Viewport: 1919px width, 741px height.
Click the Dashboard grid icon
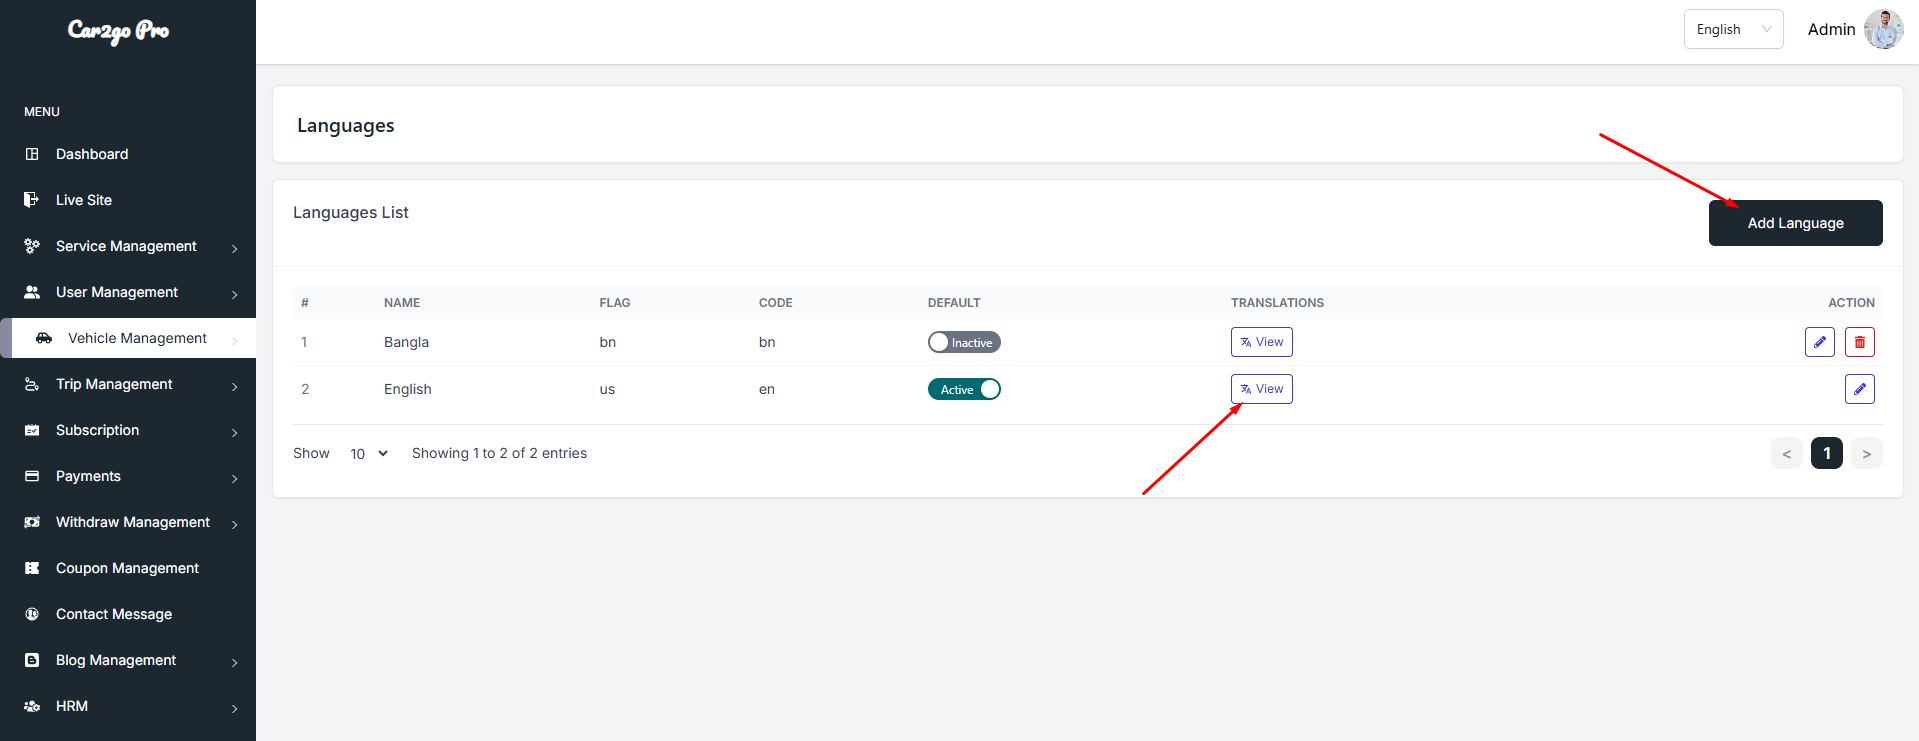[x=32, y=154]
